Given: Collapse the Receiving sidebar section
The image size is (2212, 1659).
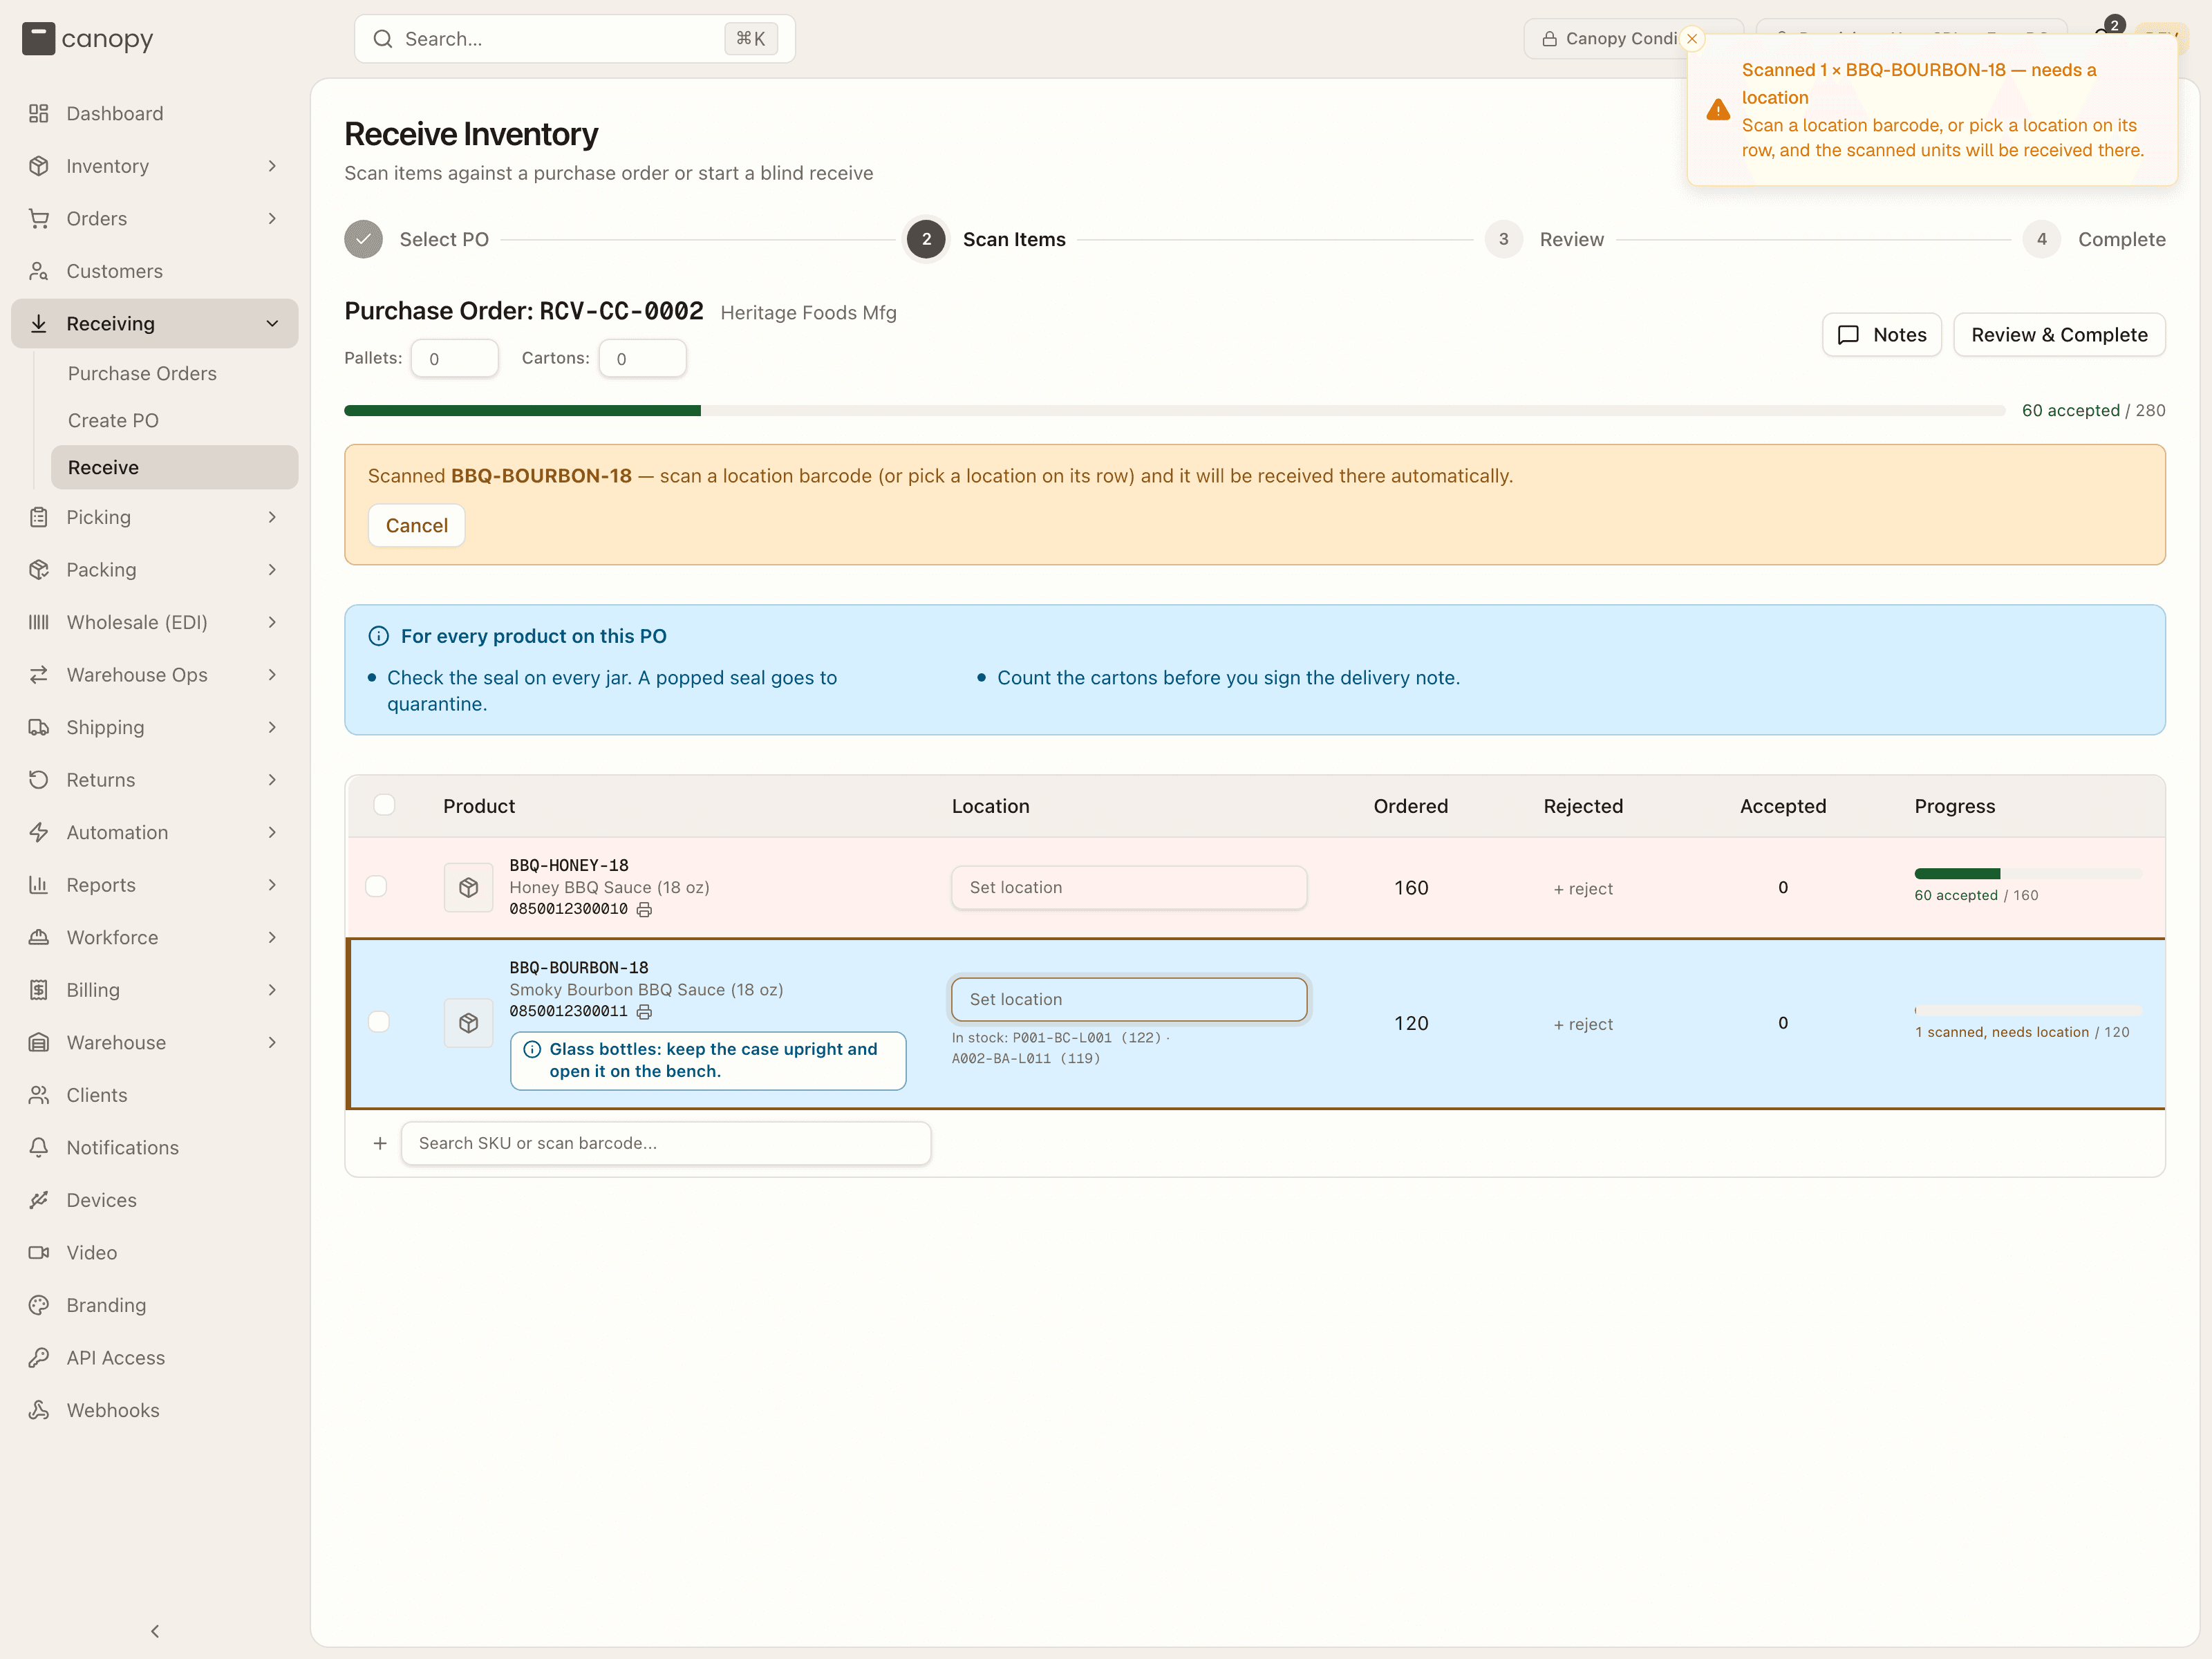Looking at the screenshot, I should point(155,323).
